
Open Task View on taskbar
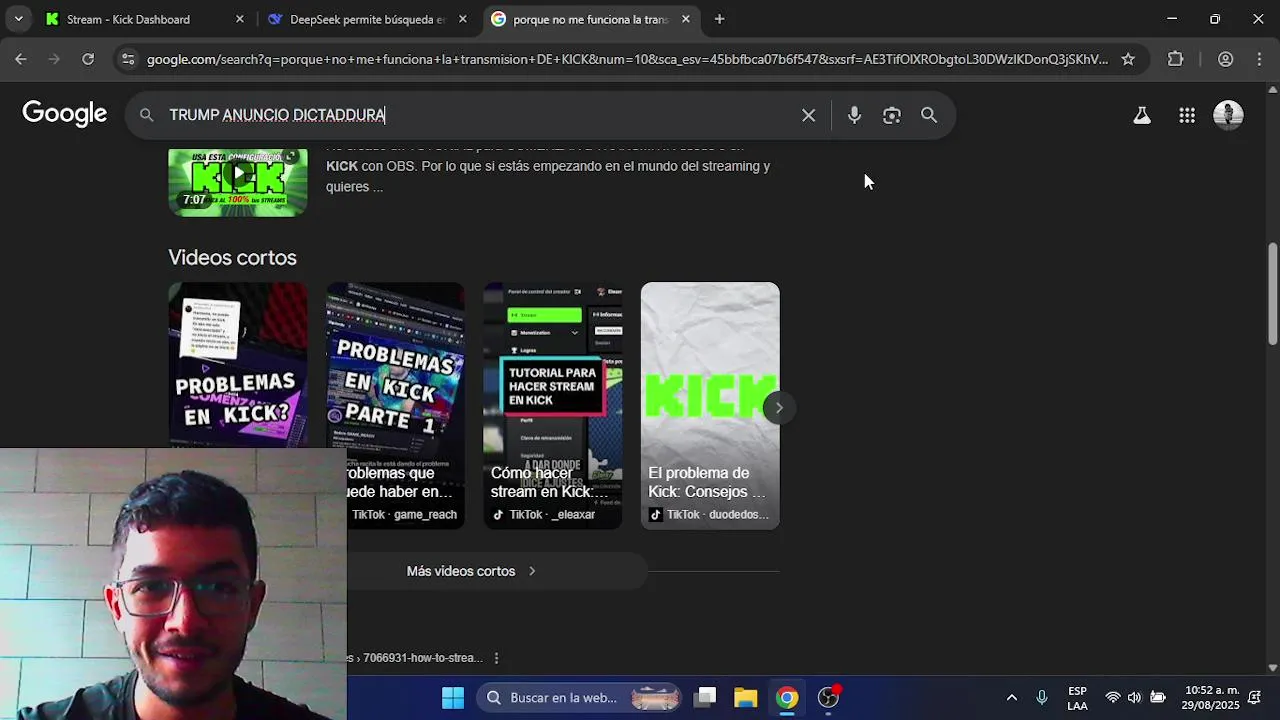(x=706, y=697)
